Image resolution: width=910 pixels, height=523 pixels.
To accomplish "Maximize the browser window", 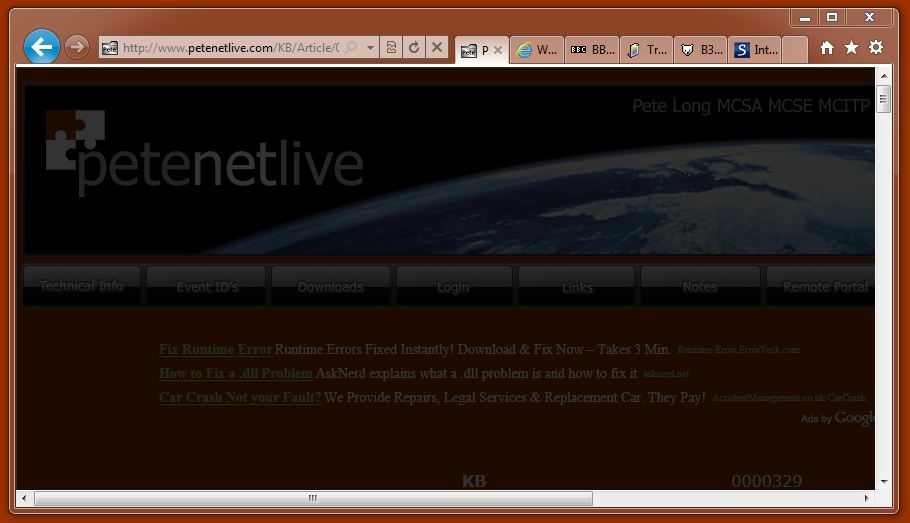I will (832, 18).
